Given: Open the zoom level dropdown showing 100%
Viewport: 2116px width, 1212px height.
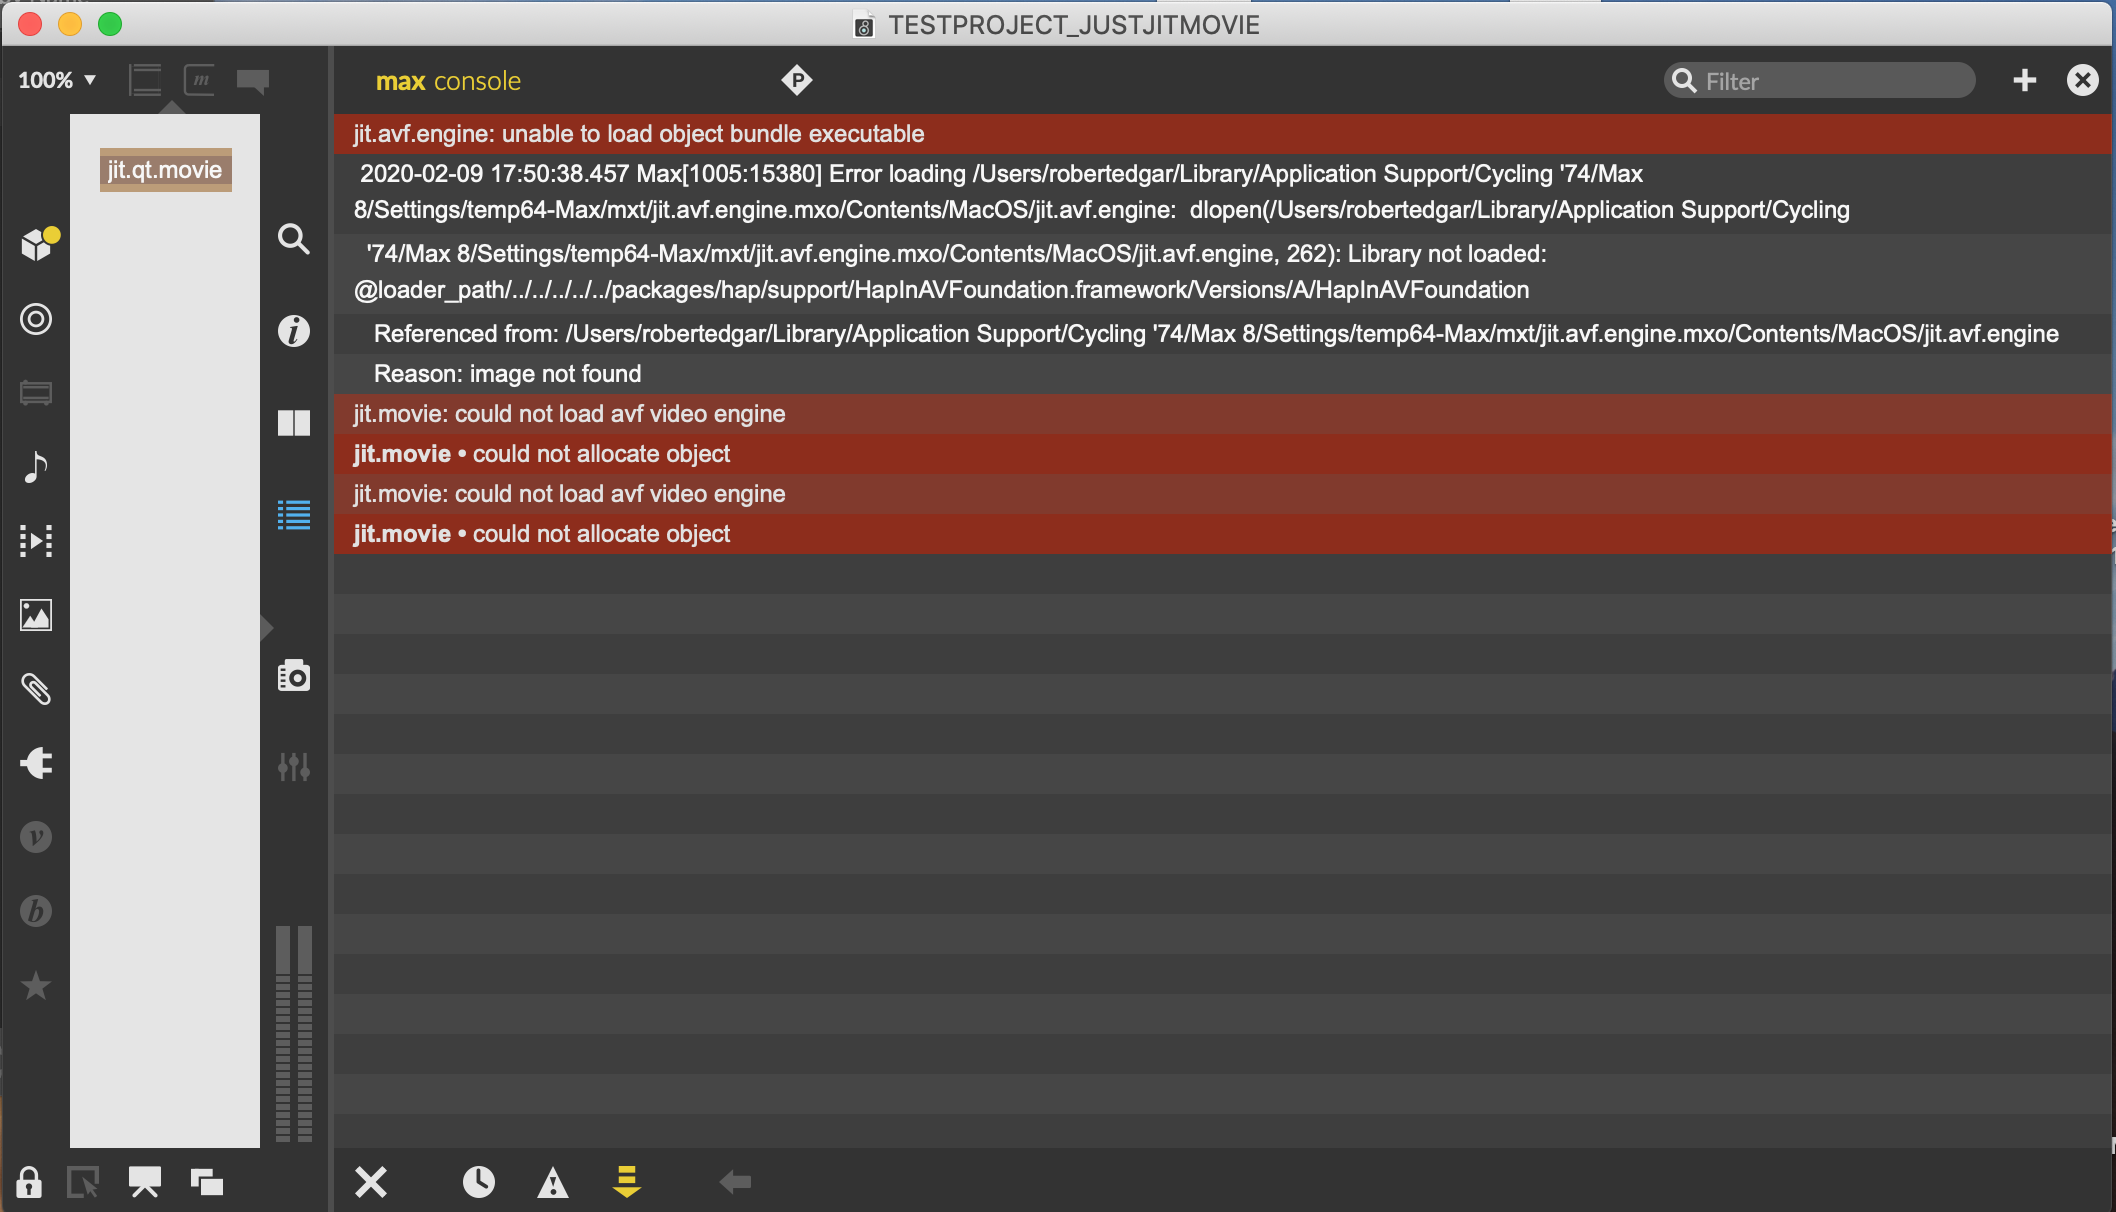Looking at the screenshot, I should click(x=57, y=80).
